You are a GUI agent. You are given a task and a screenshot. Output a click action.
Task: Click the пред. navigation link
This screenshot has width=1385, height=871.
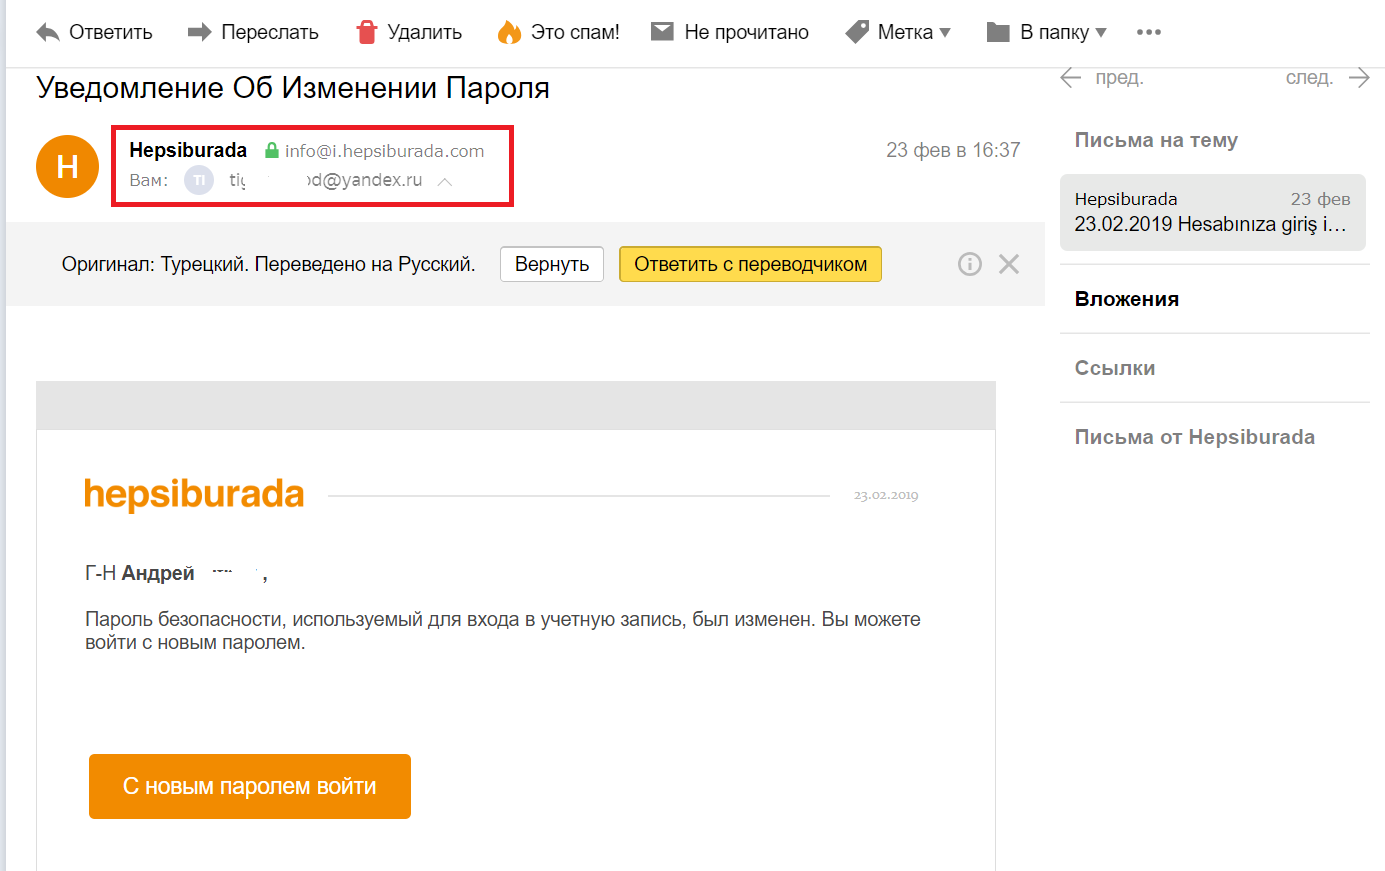(1119, 78)
